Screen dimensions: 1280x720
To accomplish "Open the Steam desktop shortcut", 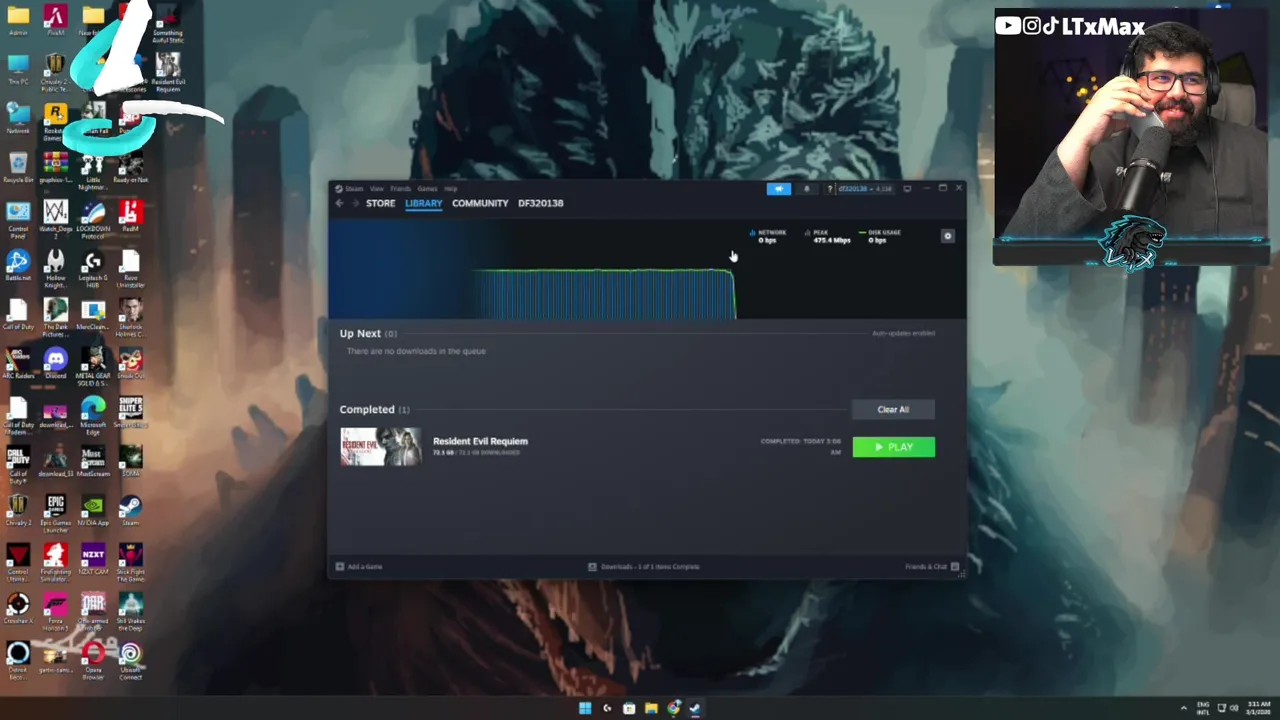I will [x=130, y=510].
